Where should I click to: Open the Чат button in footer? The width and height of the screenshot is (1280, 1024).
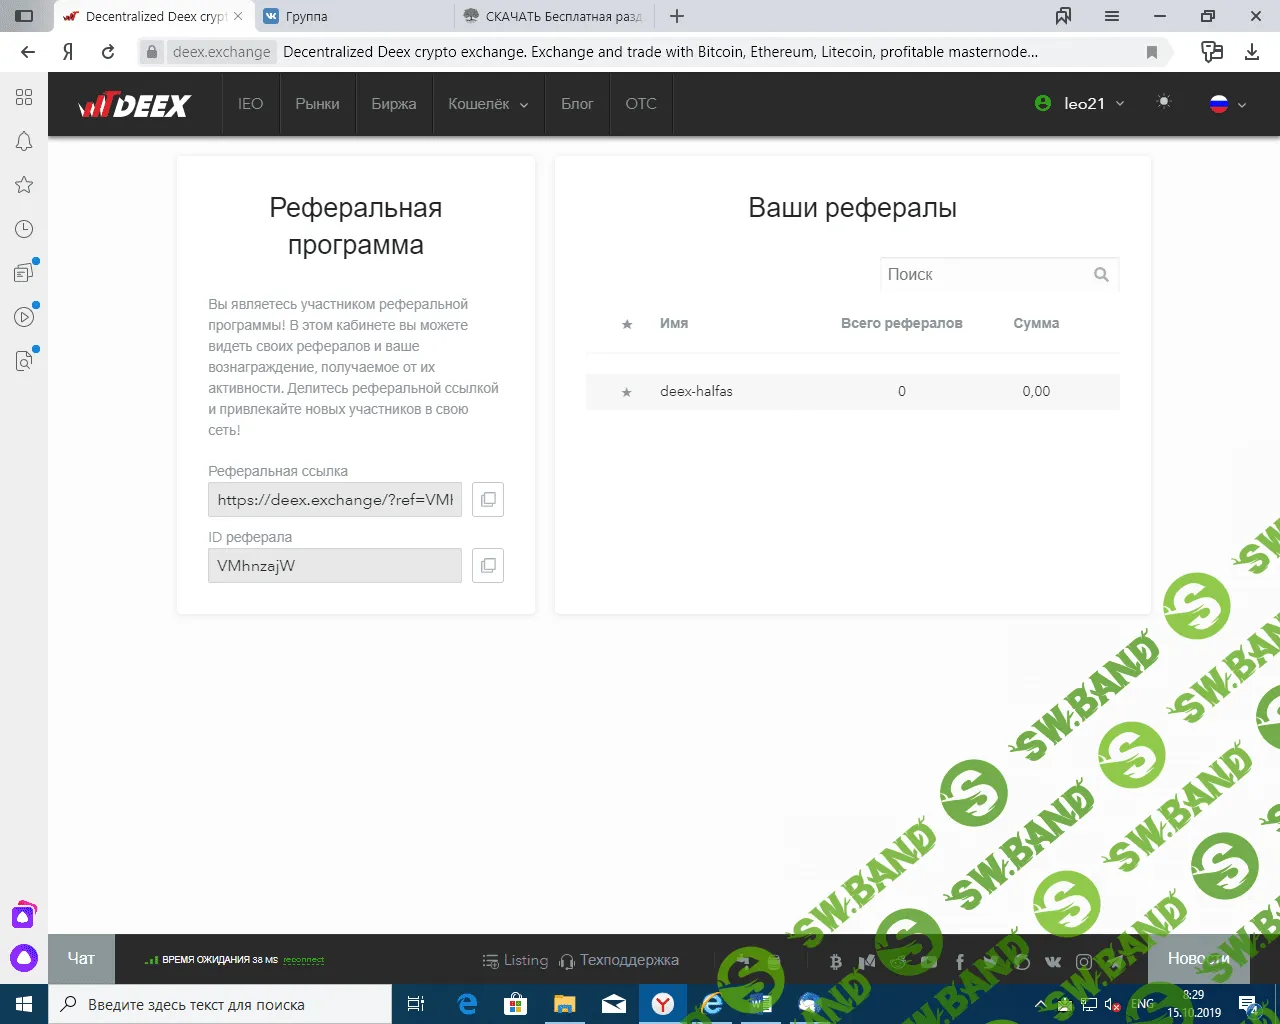(x=81, y=958)
